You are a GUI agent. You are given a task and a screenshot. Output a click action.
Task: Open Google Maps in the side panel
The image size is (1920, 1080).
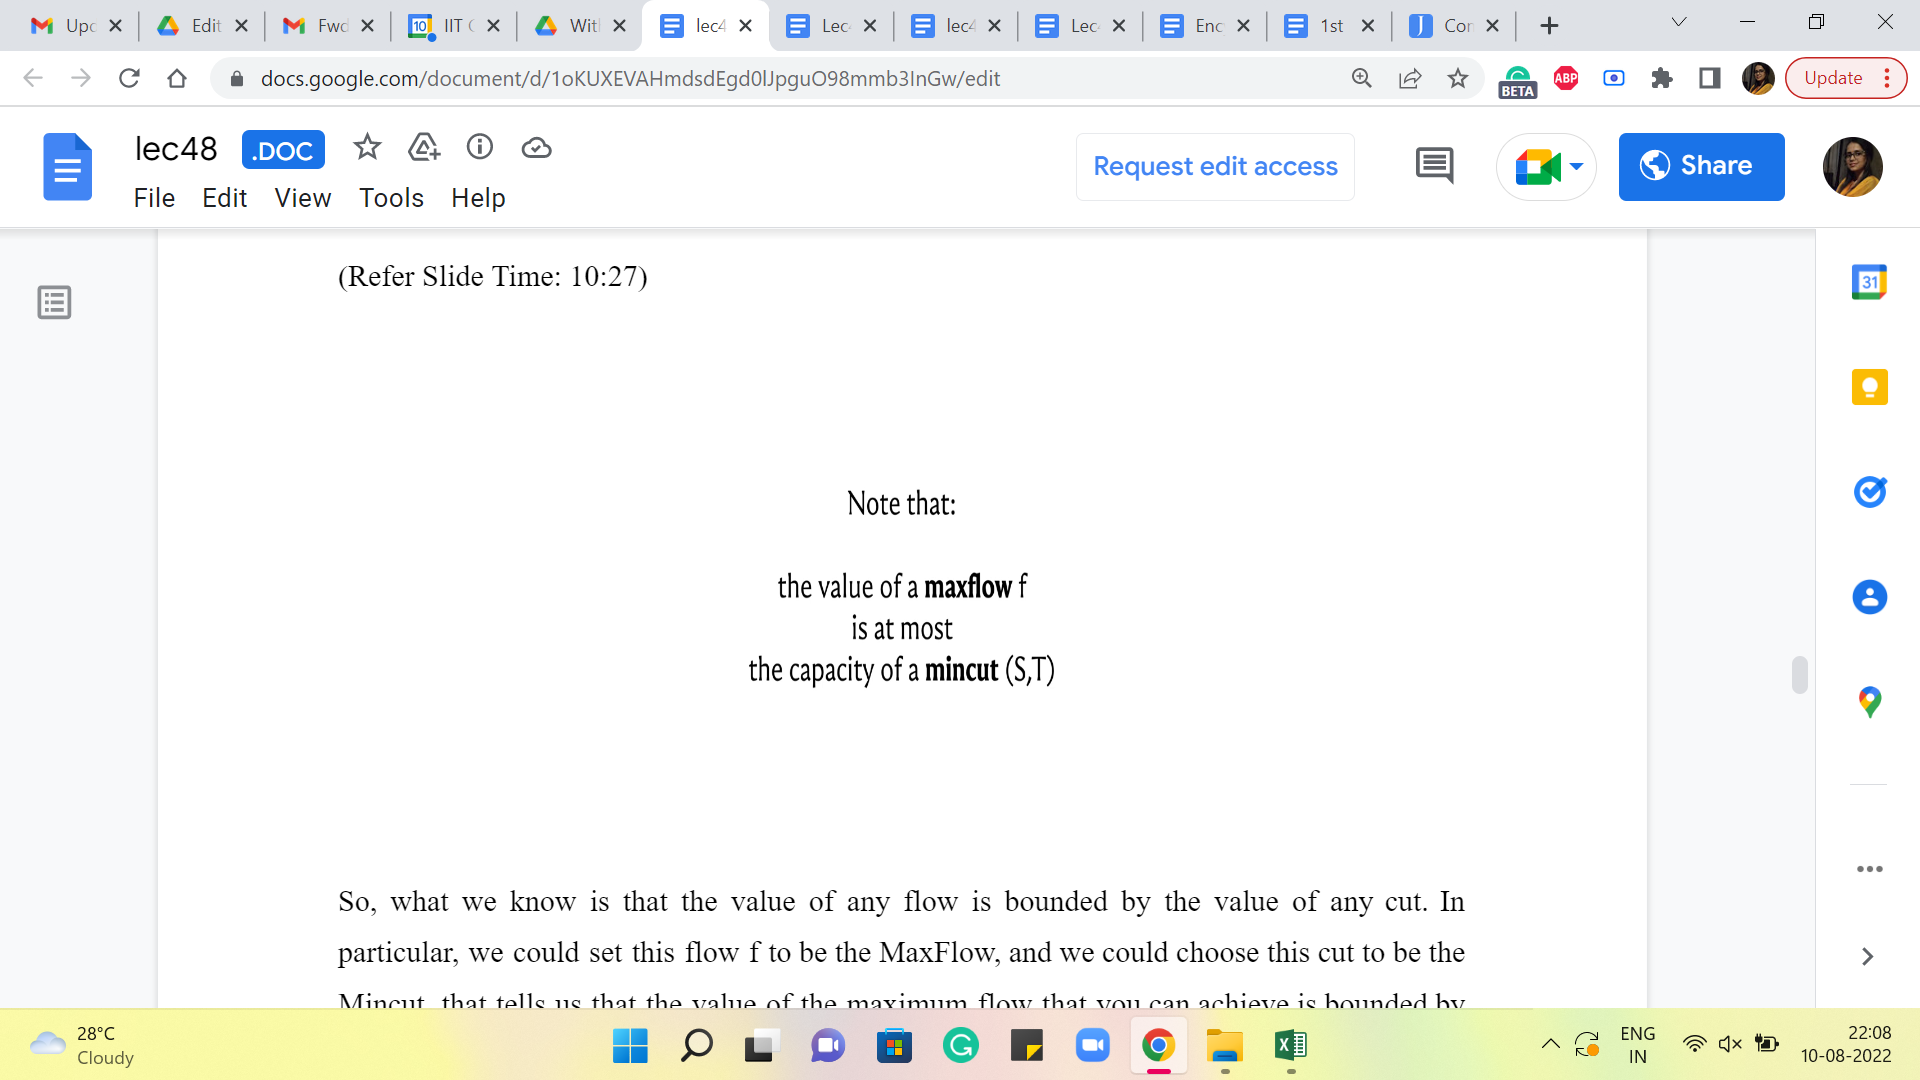tap(1869, 702)
